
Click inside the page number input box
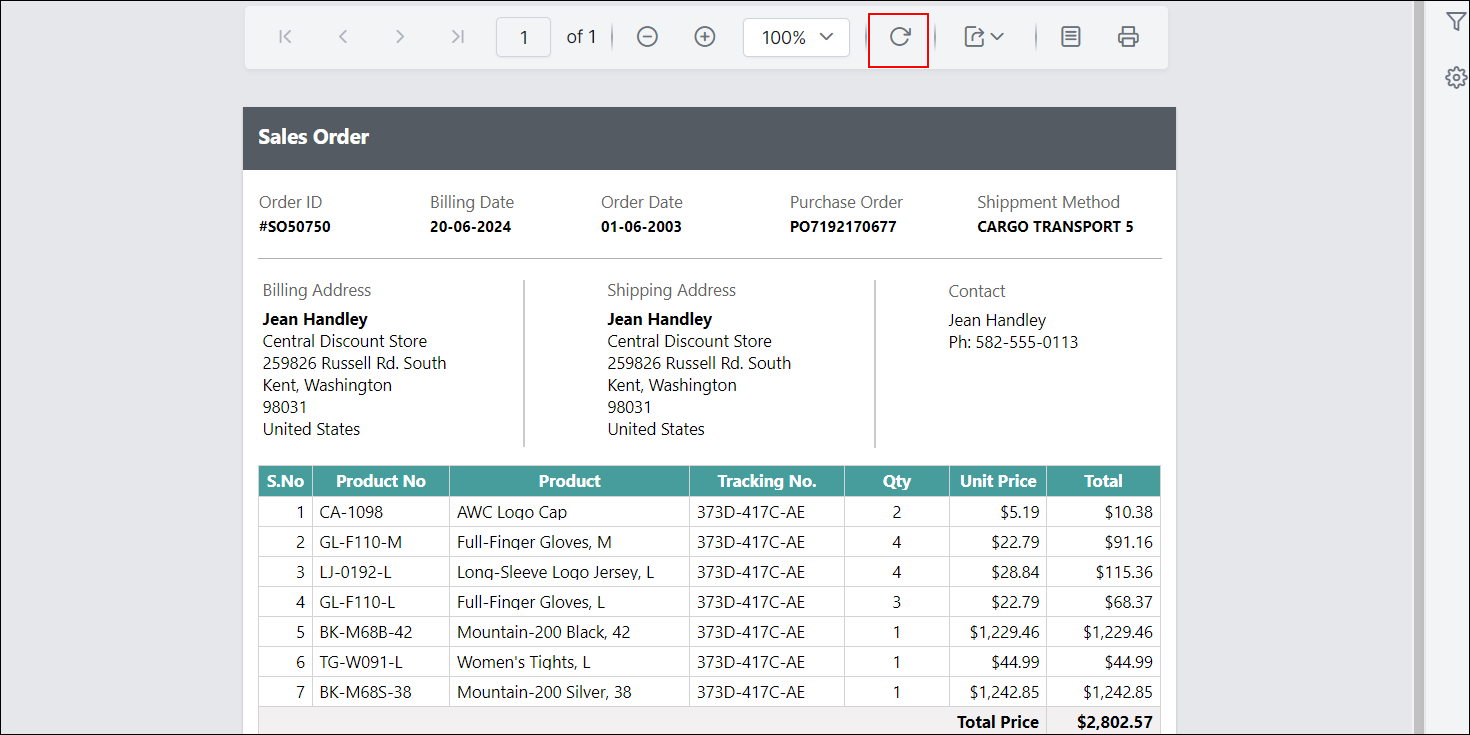[523, 36]
